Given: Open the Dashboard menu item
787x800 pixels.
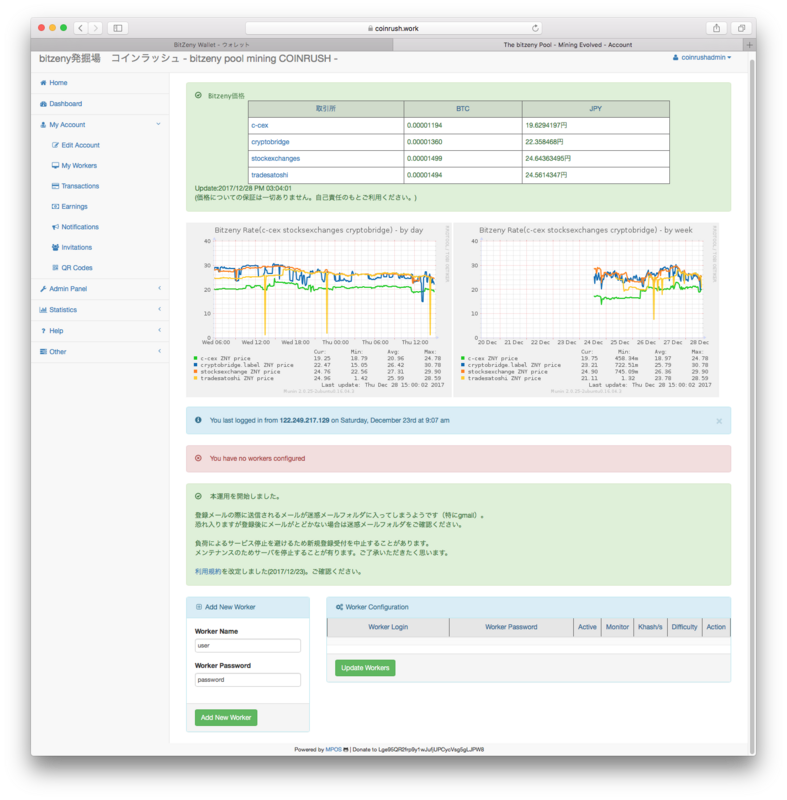Looking at the screenshot, I should coord(100,104).
